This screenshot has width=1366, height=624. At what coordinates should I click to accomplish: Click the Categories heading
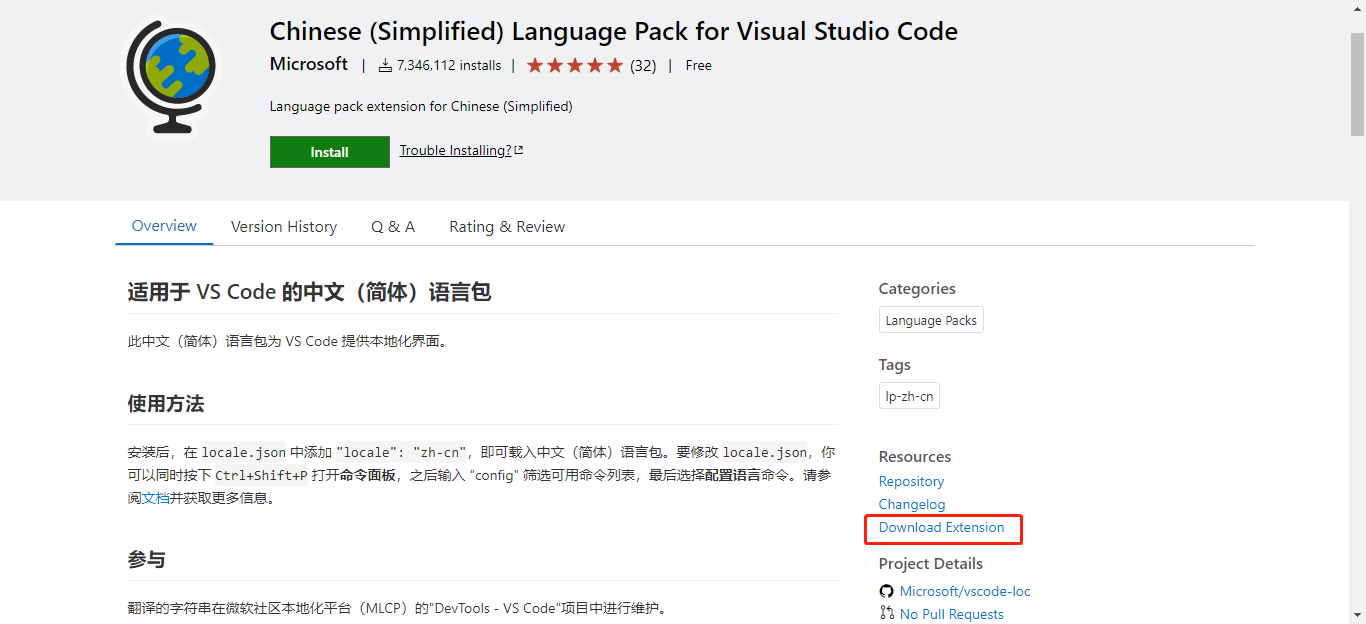point(917,288)
